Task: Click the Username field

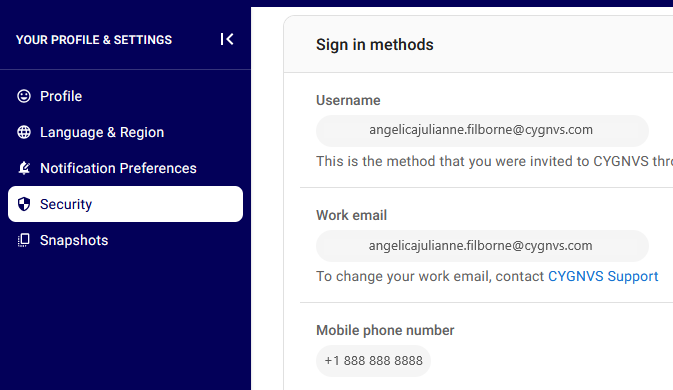Action: [x=482, y=130]
